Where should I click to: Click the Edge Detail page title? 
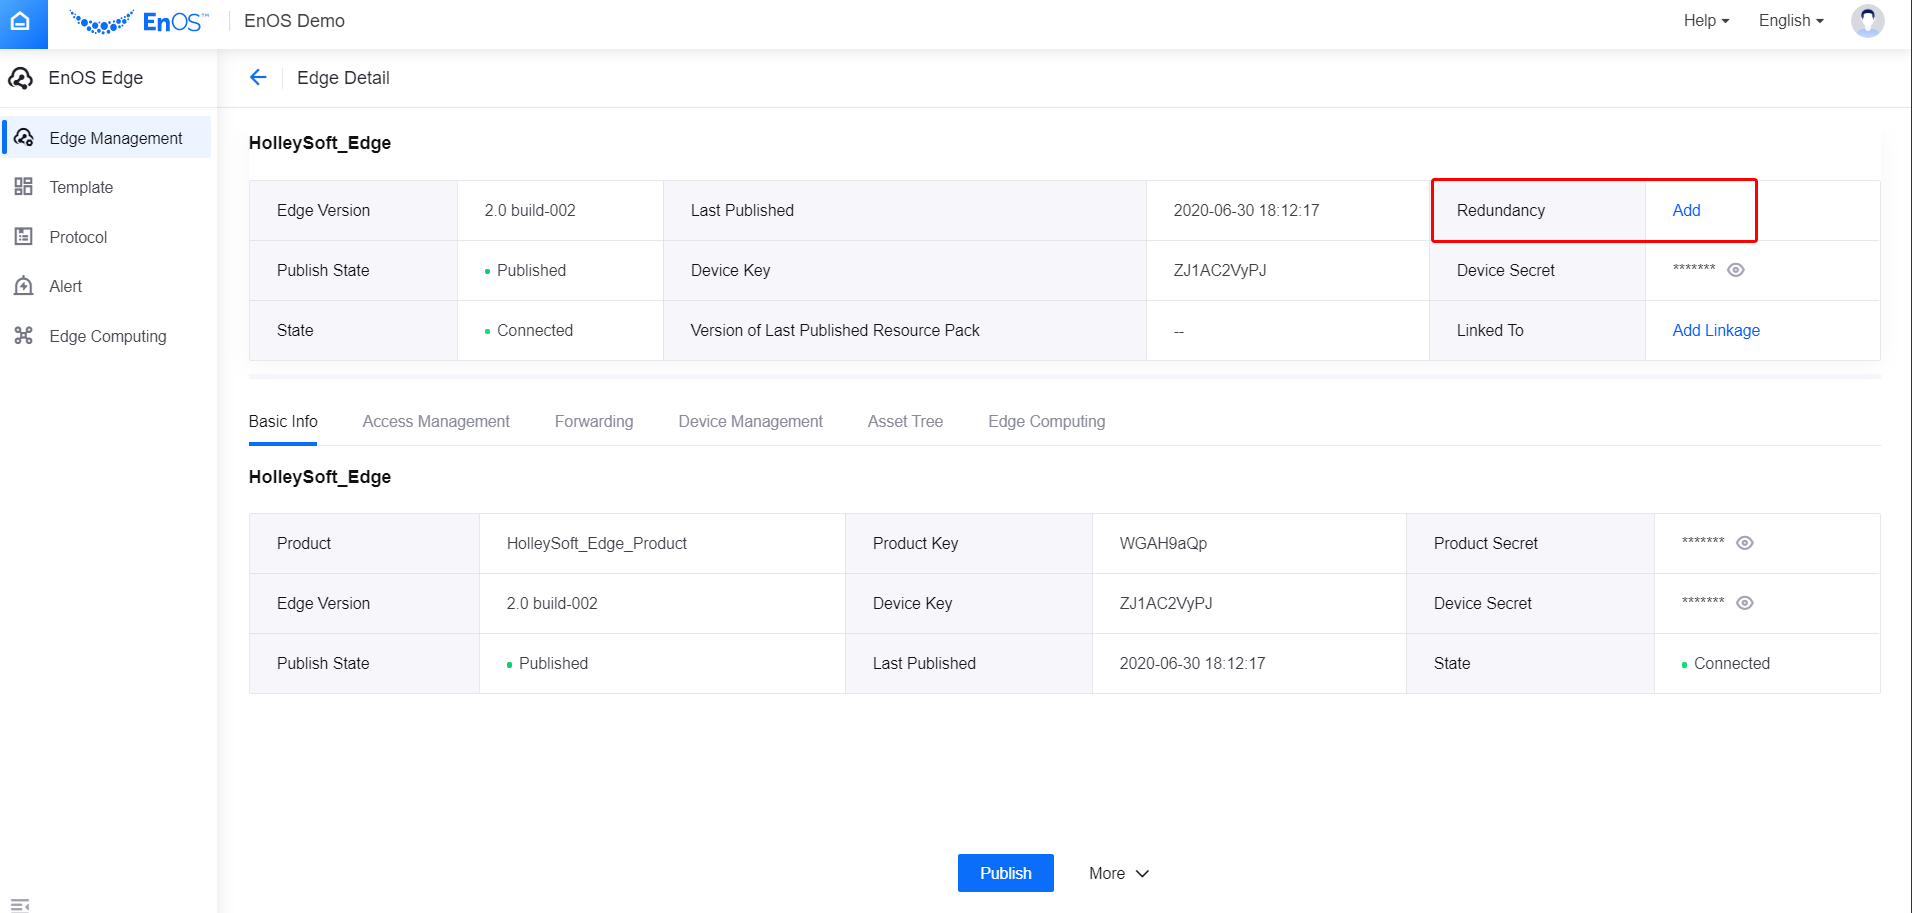[343, 78]
